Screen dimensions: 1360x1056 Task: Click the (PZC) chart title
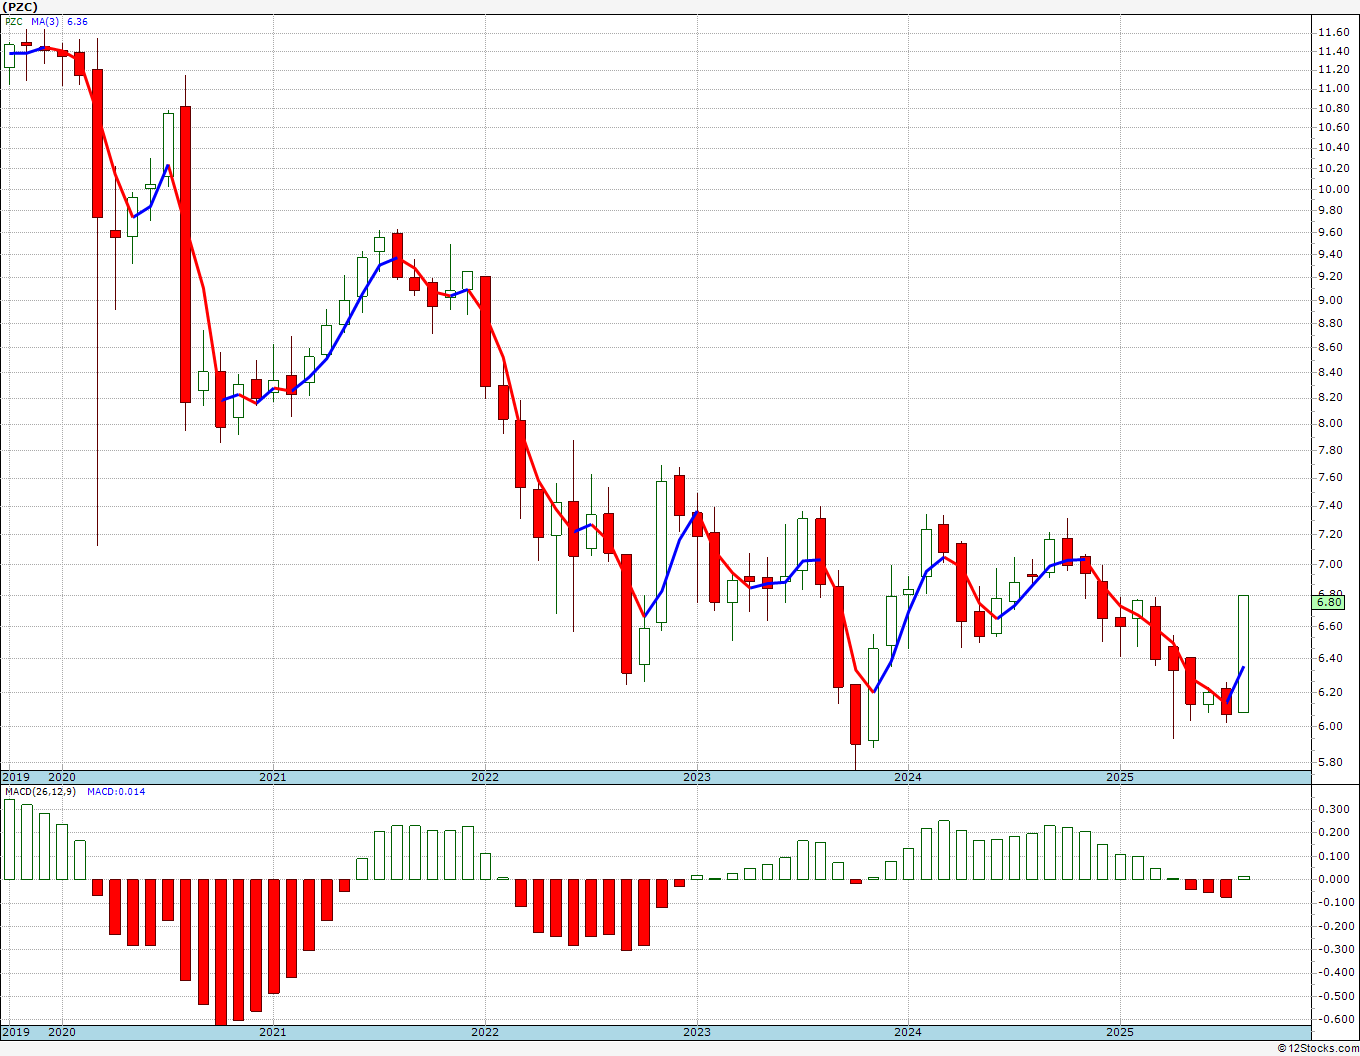coord(20,6)
